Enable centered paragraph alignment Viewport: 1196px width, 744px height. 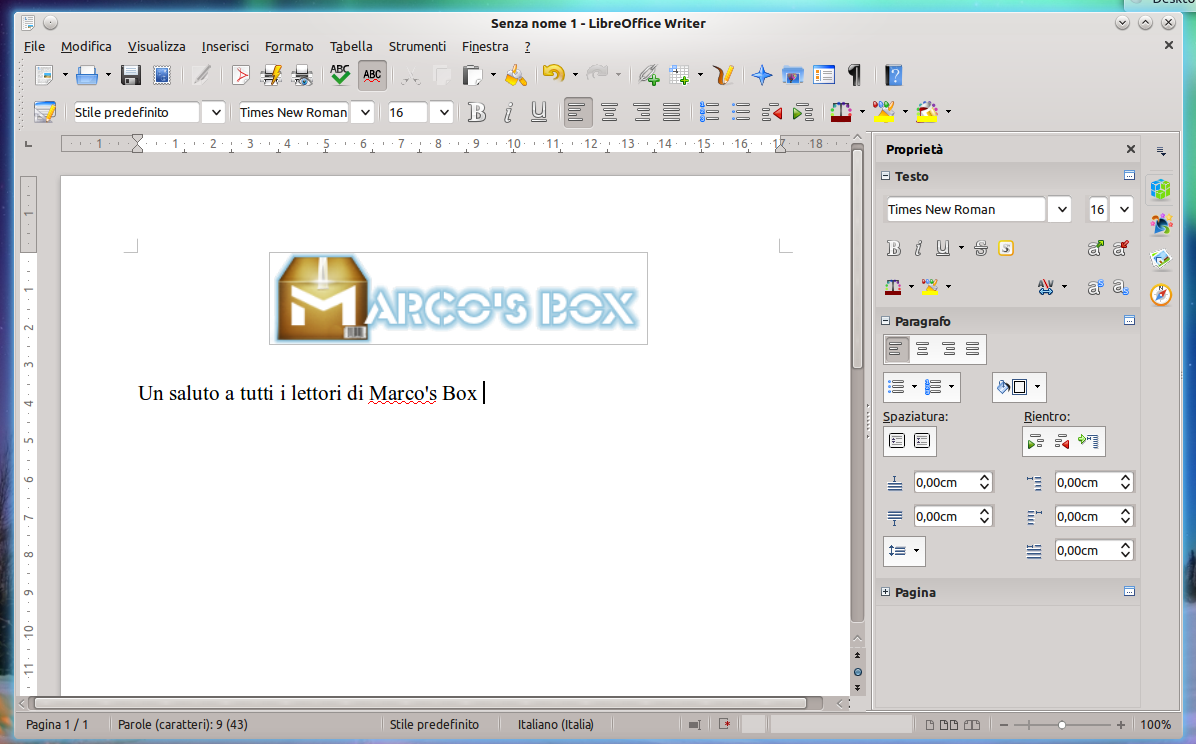point(609,112)
